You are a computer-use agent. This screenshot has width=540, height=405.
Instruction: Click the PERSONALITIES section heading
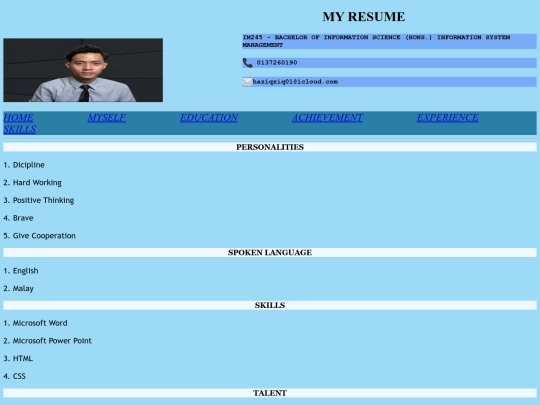point(270,147)
